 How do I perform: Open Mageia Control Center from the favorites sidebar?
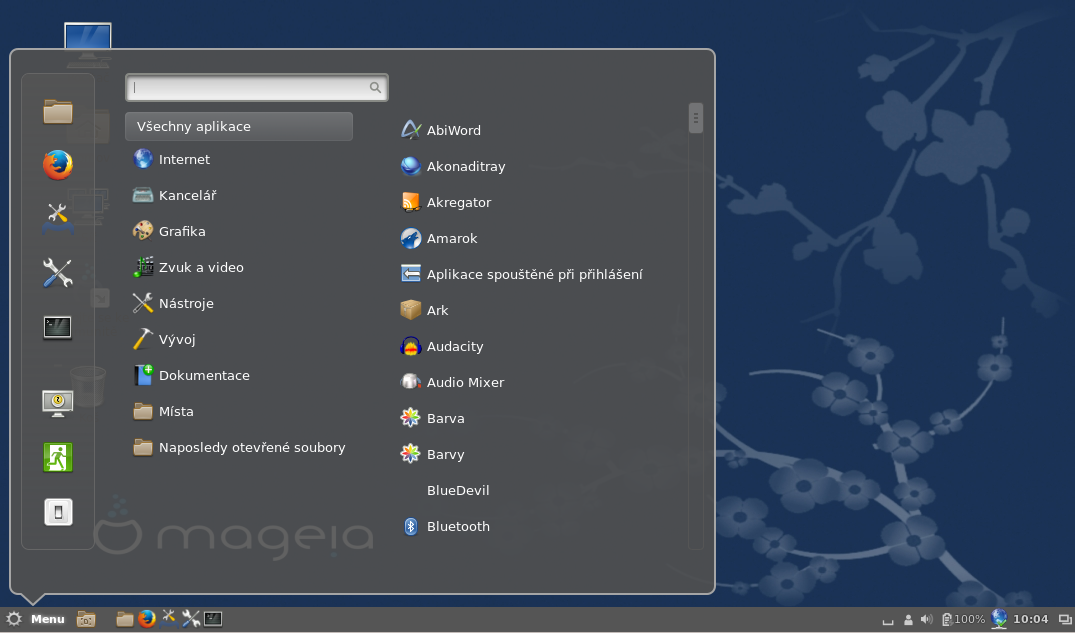coord(58,219)
